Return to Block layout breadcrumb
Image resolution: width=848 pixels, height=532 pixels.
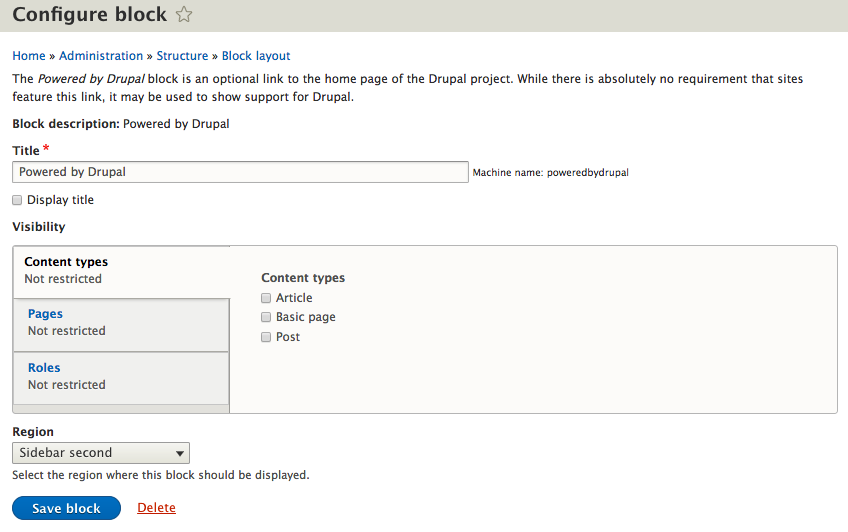click(256, 56)
